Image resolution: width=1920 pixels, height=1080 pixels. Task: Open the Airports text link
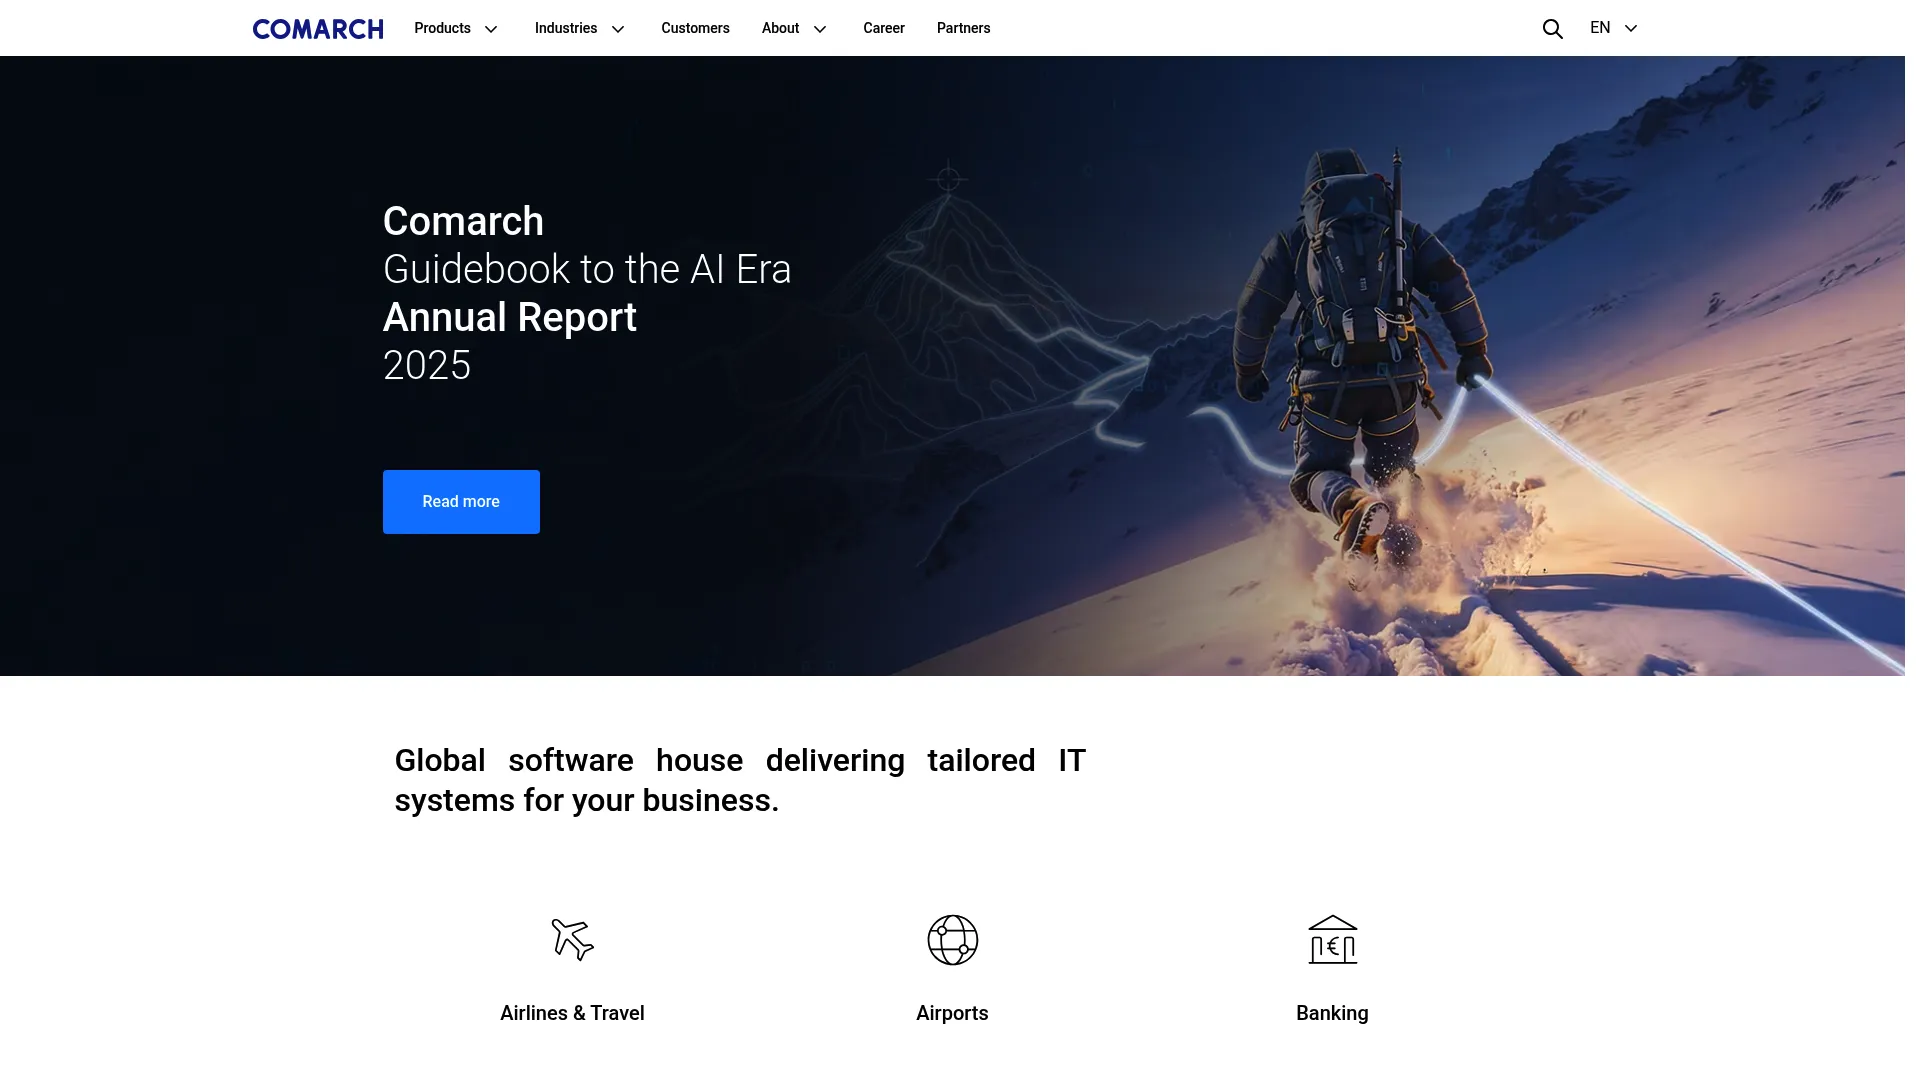(952, 1013)
